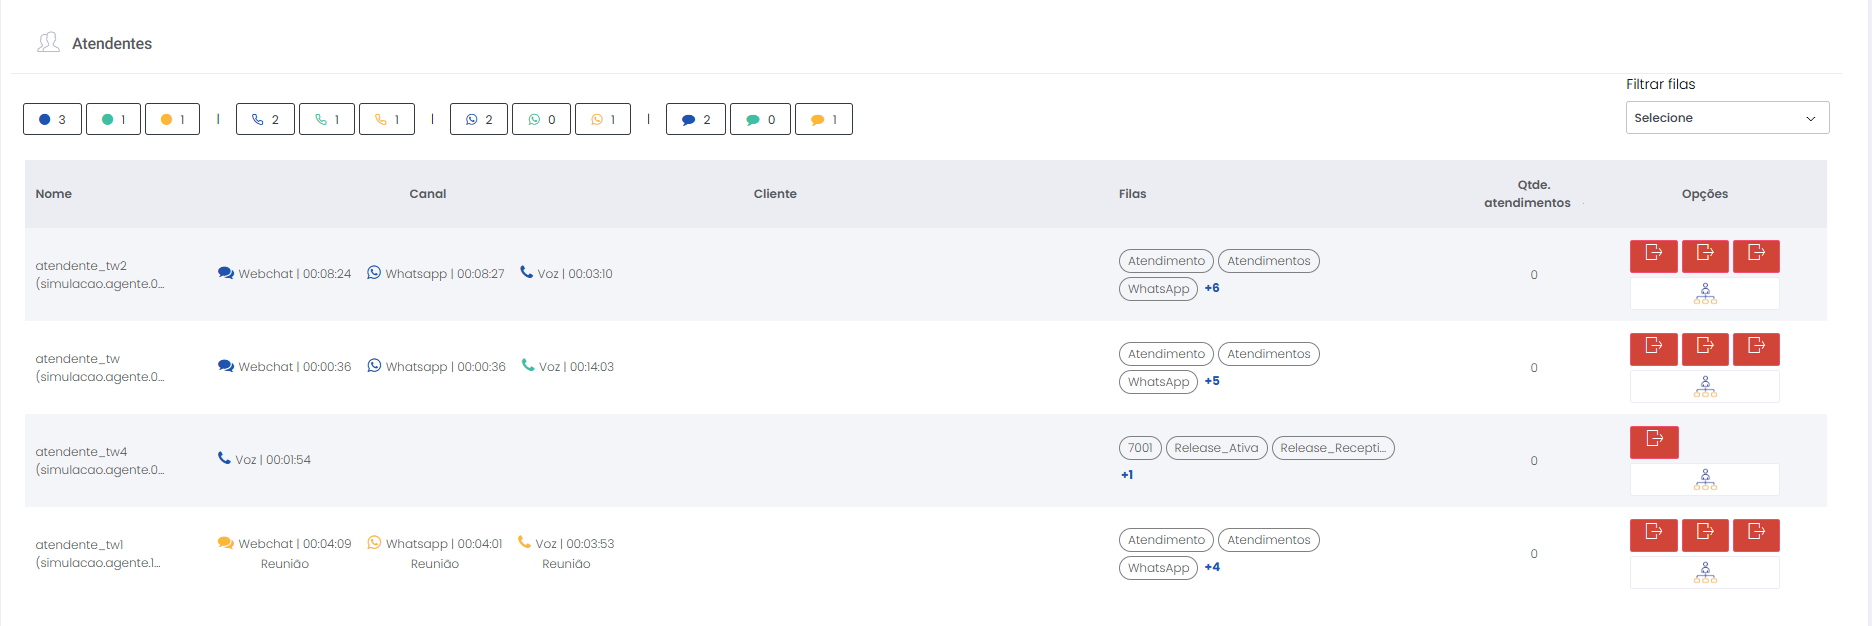
Task: Toggle the orange circle status filter
Action: pyautogui.click(x=172, y=119)
